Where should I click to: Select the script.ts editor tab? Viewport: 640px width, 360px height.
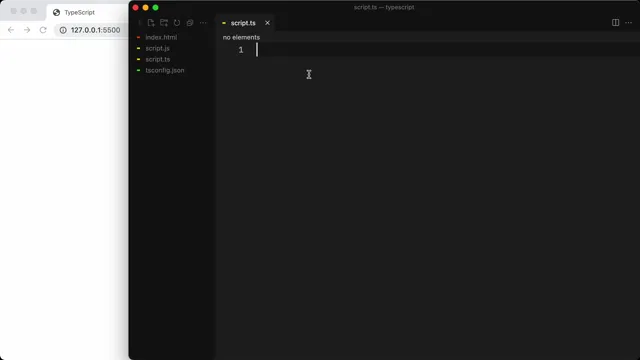[245, 23]
